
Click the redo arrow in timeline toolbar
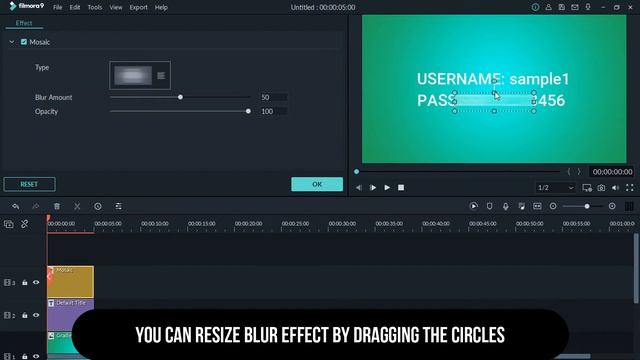point(36,206)
